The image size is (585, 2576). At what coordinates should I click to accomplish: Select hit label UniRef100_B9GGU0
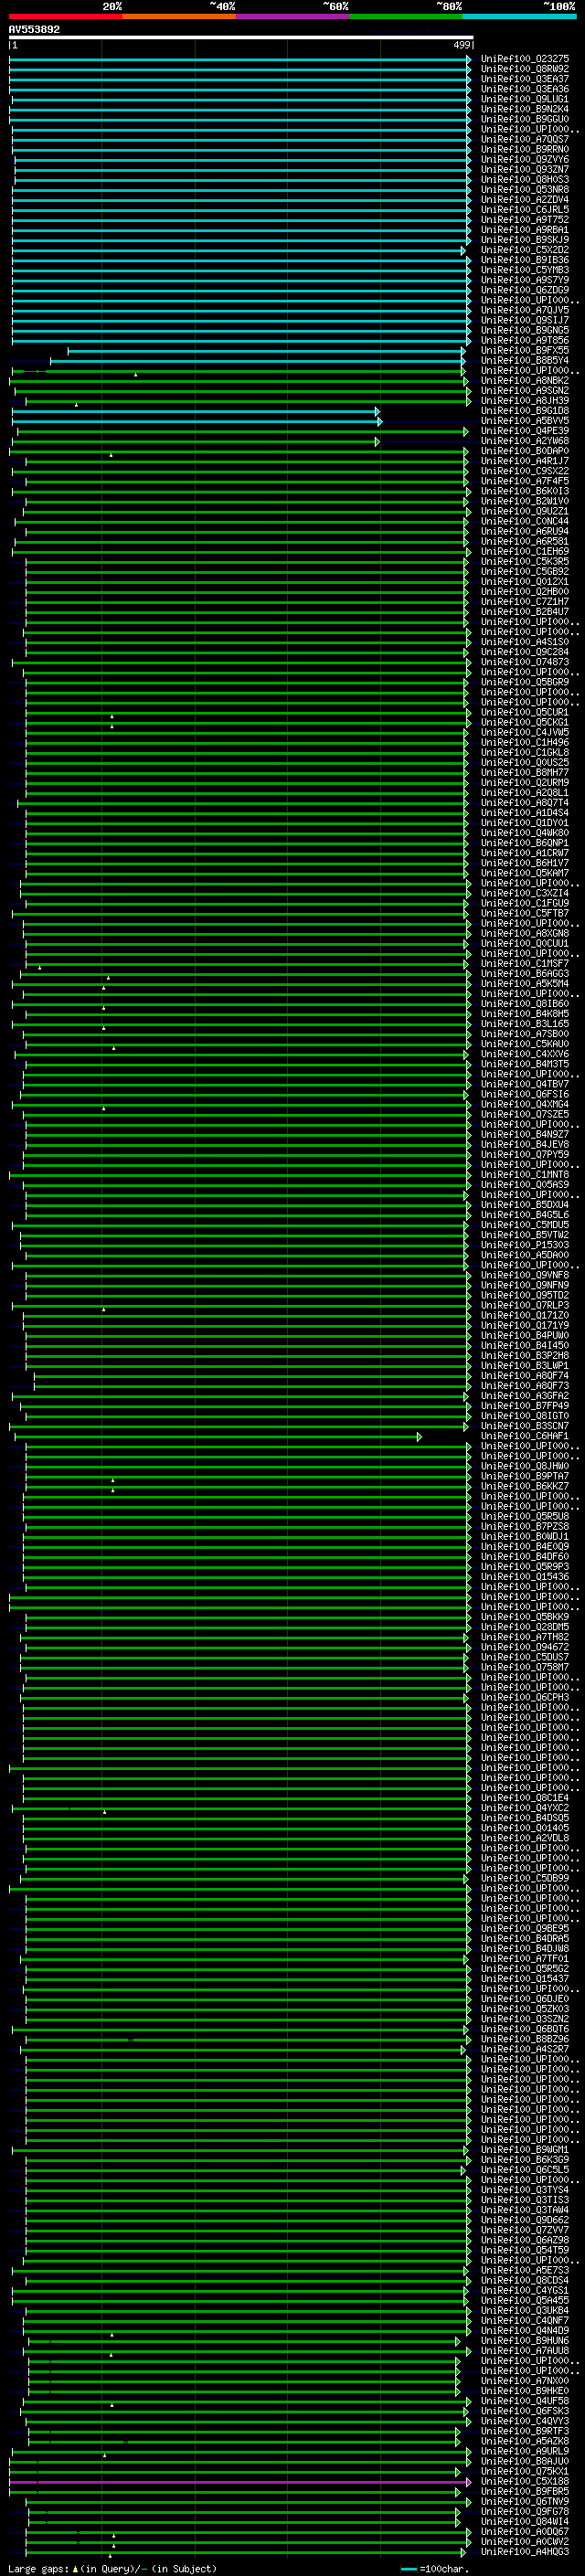(525, 119)
